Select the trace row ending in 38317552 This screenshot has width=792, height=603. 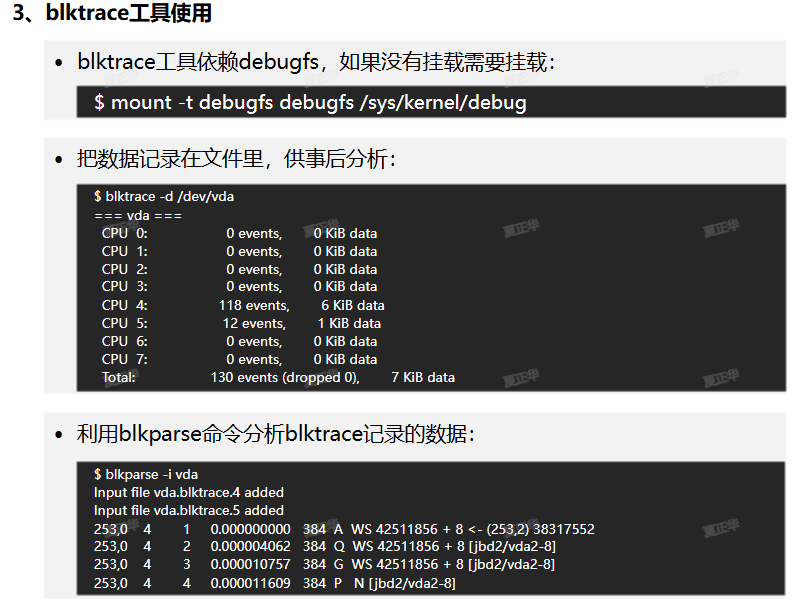tap(344, 529)
